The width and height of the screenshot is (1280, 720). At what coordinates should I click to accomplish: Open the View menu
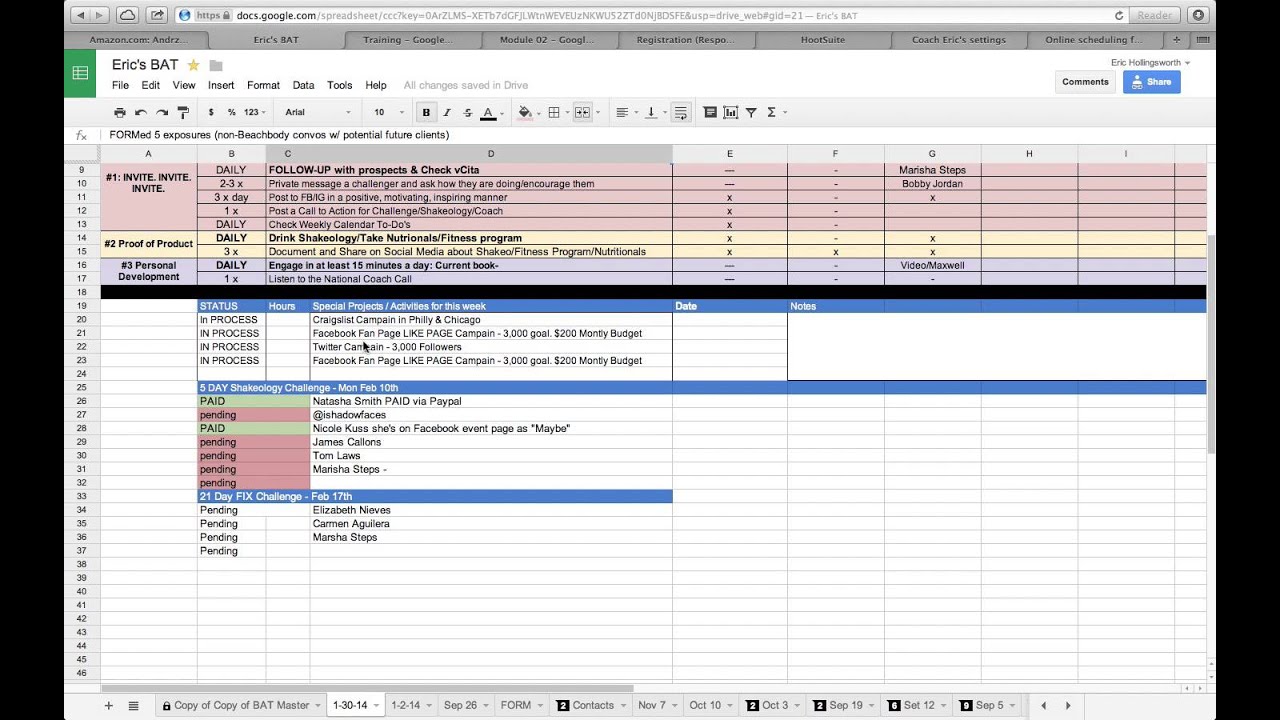tap(184, 85)
